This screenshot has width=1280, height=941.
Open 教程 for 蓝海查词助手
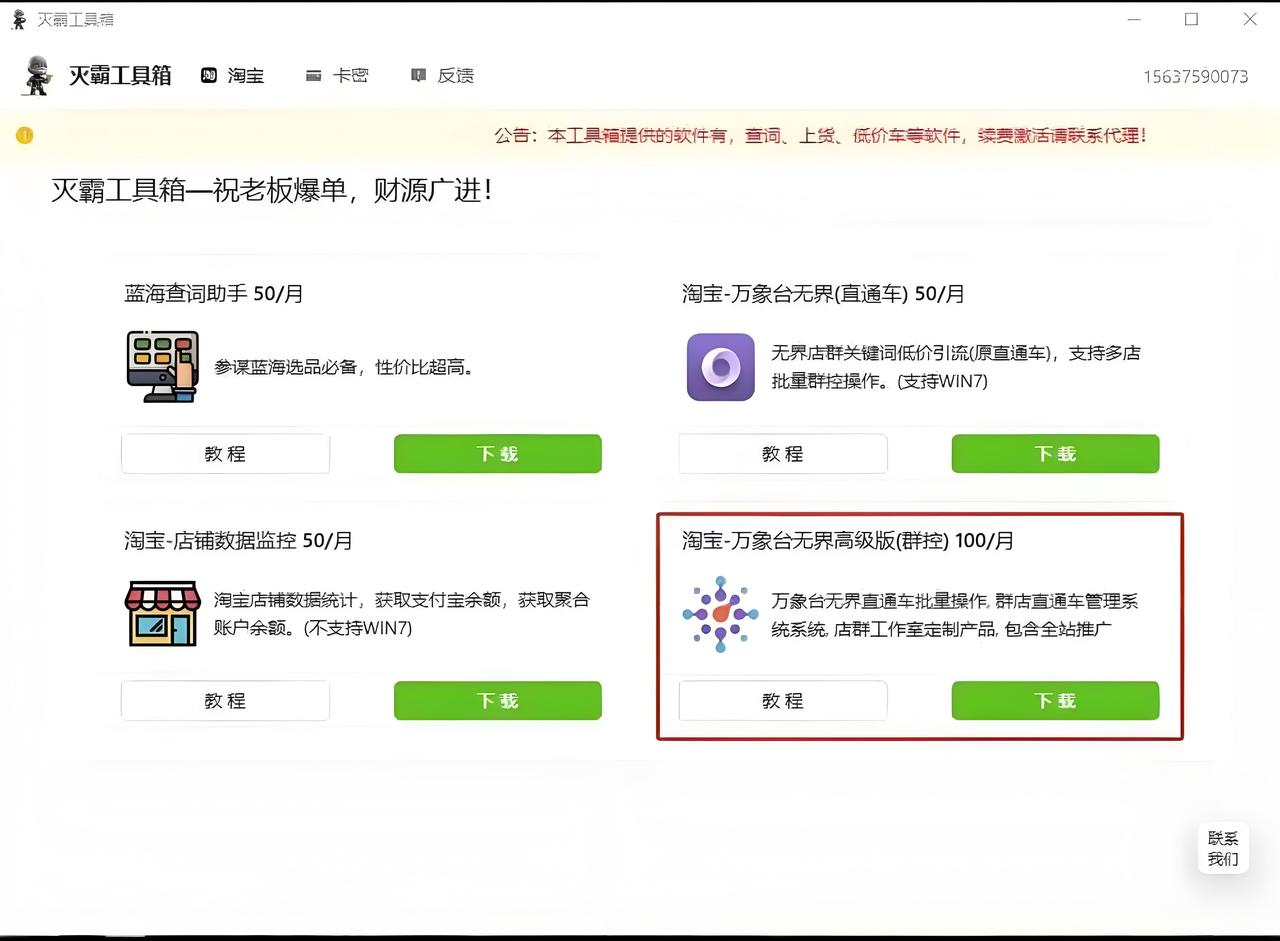tap(225, 454)
